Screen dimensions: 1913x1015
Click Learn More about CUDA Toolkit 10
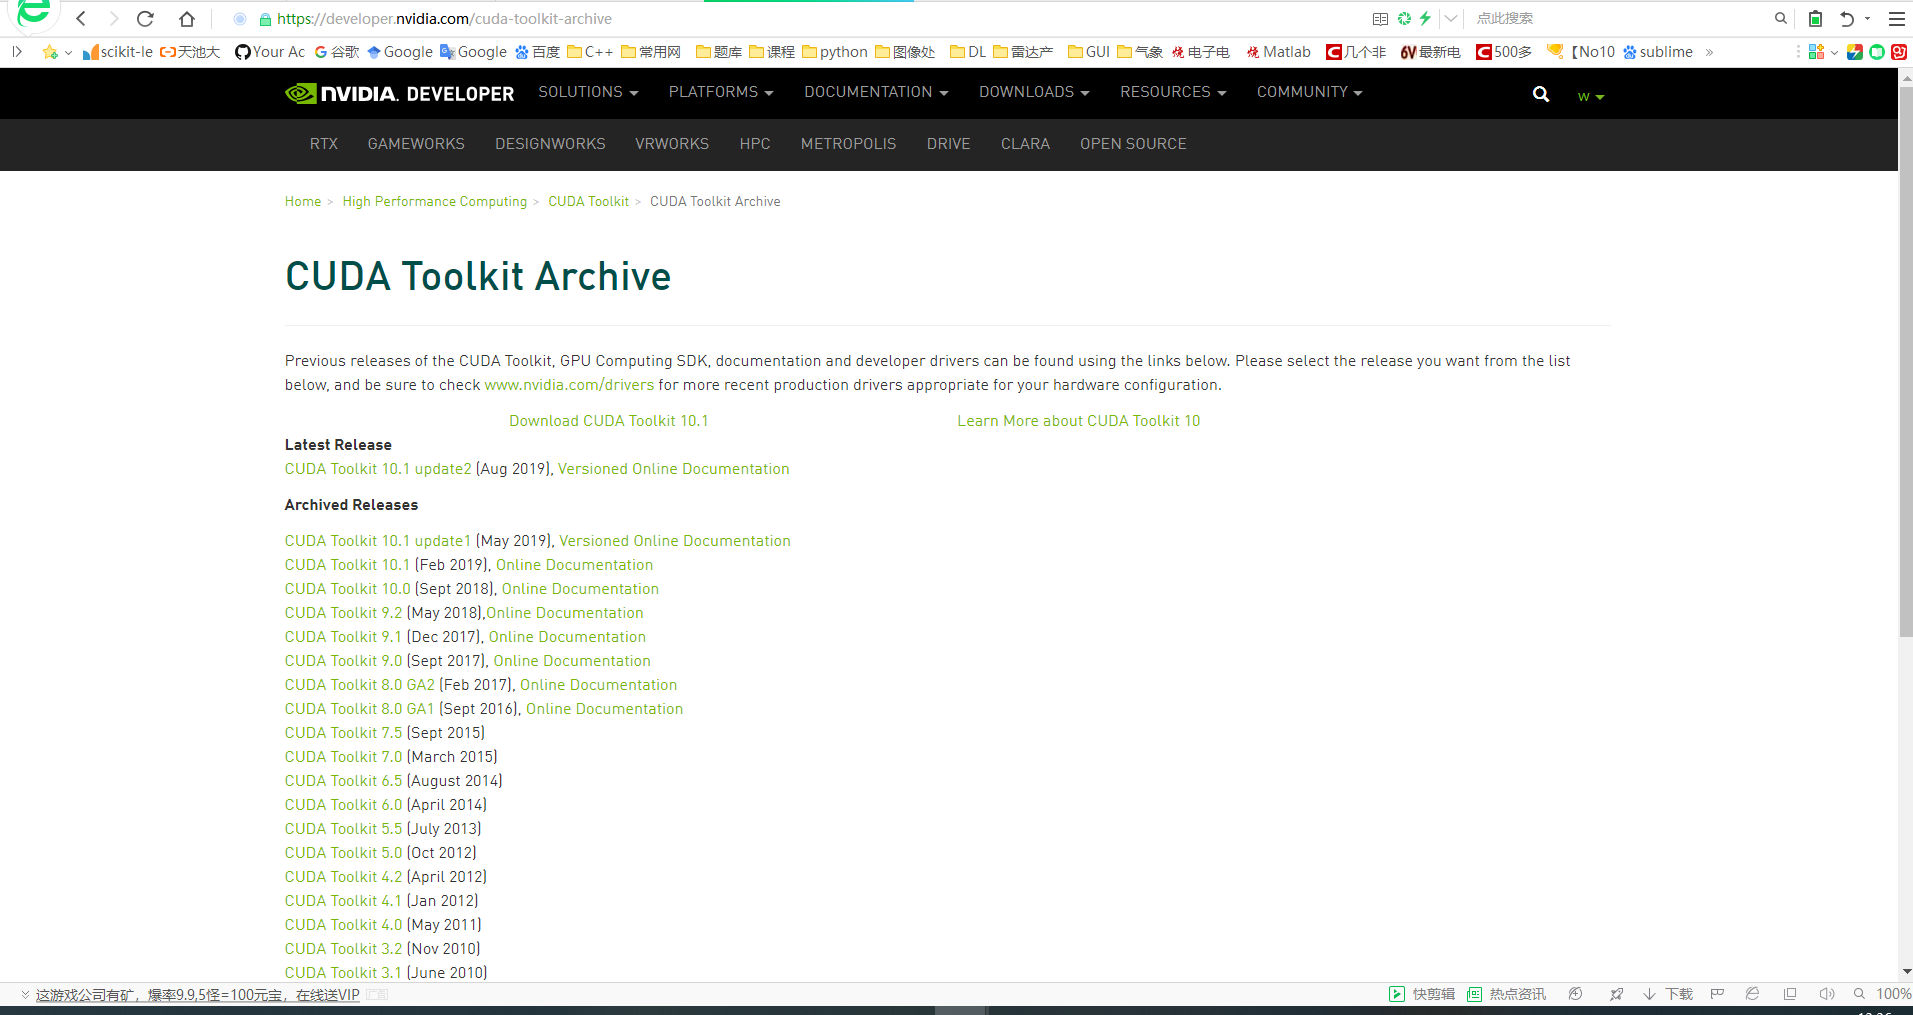[1078, 421]
